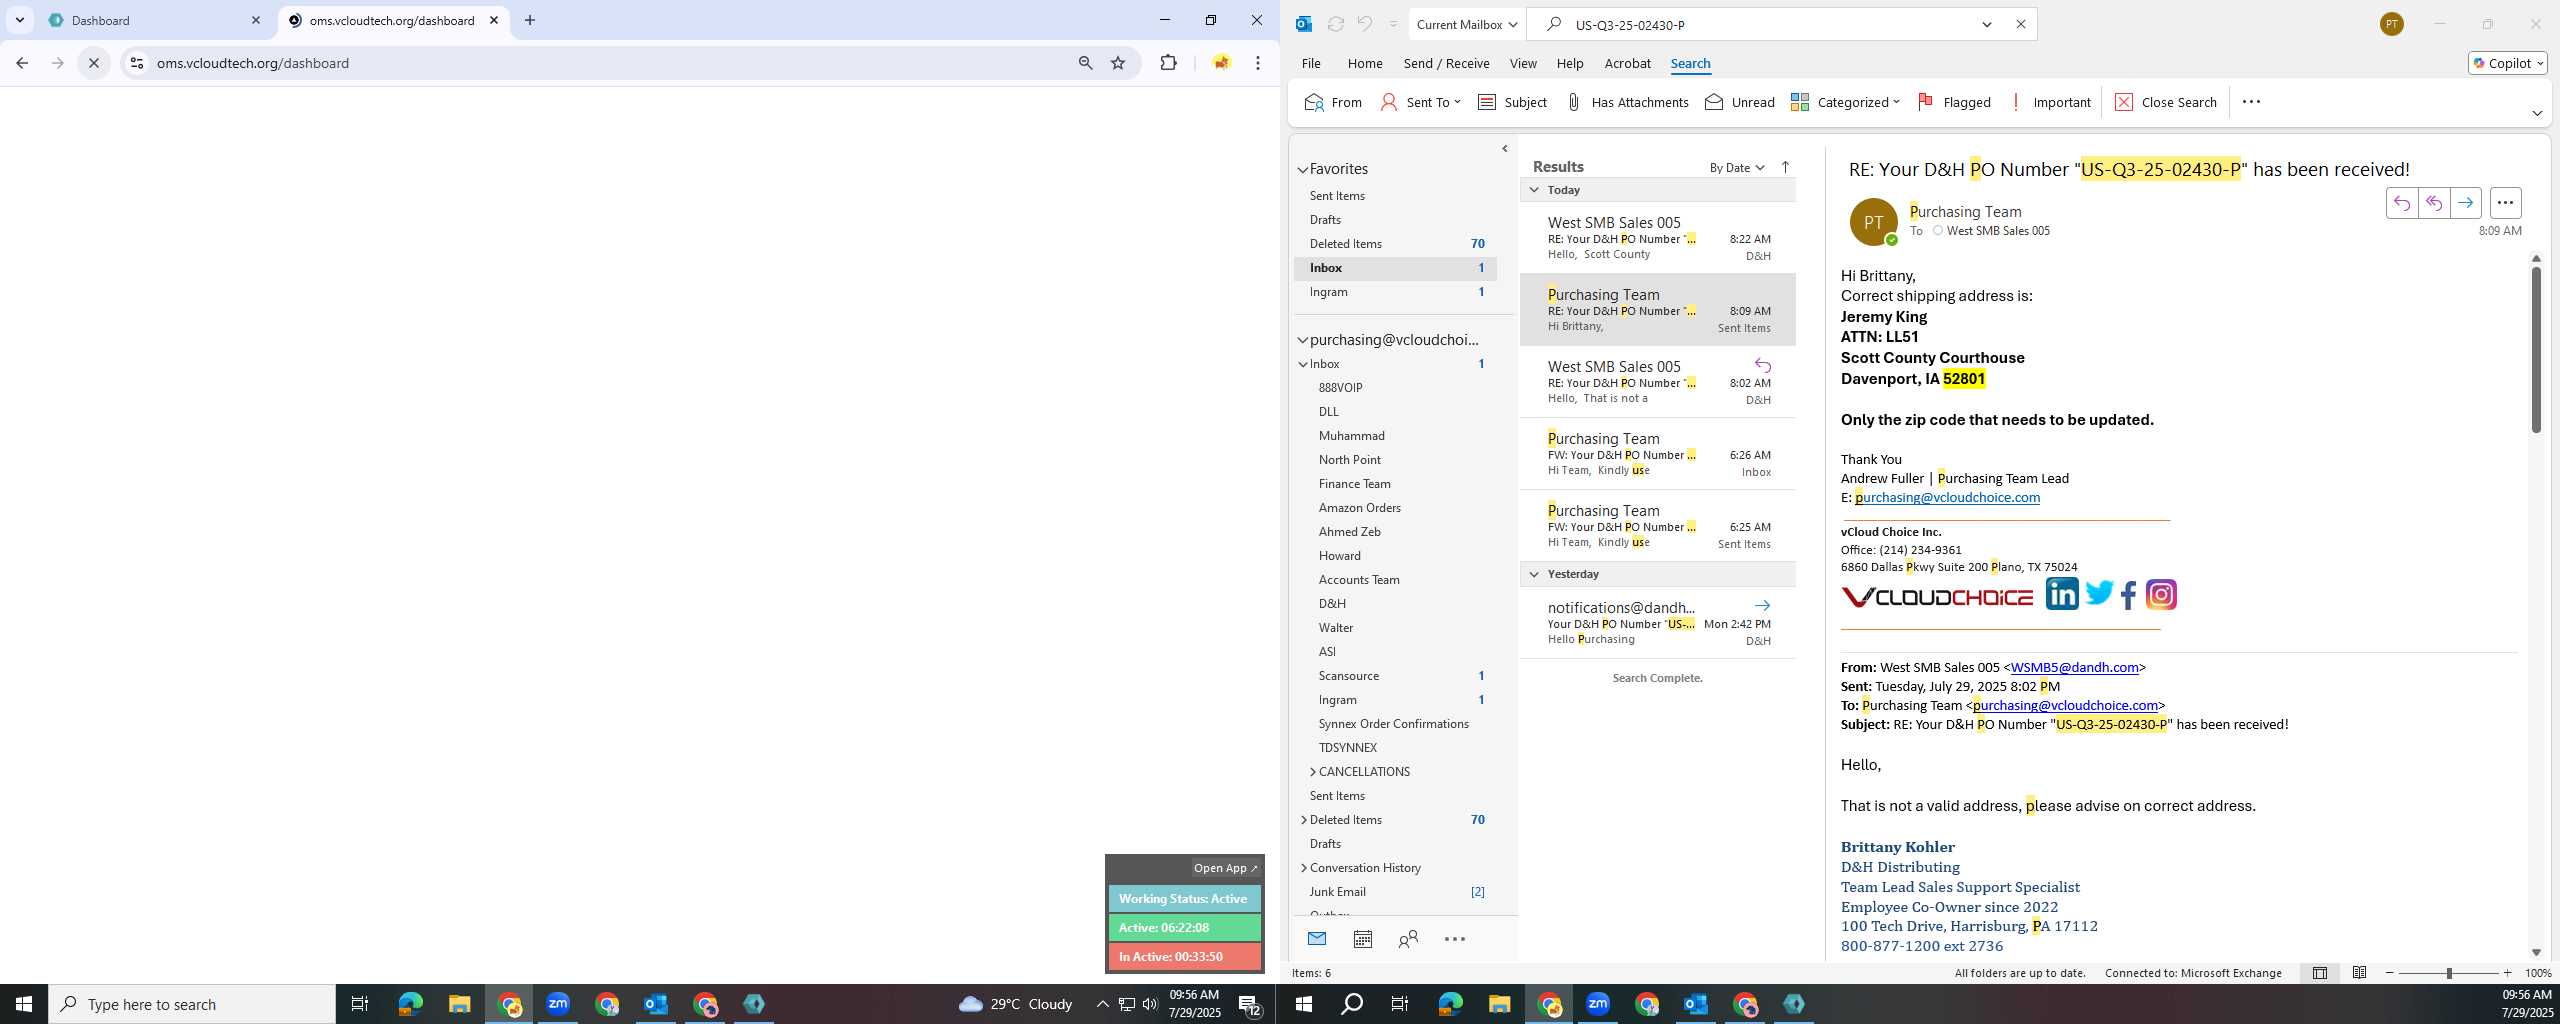This screenshot has width=2560, height=1024.
Task: Collapse the Favorites section
Action: [1303, 170]
